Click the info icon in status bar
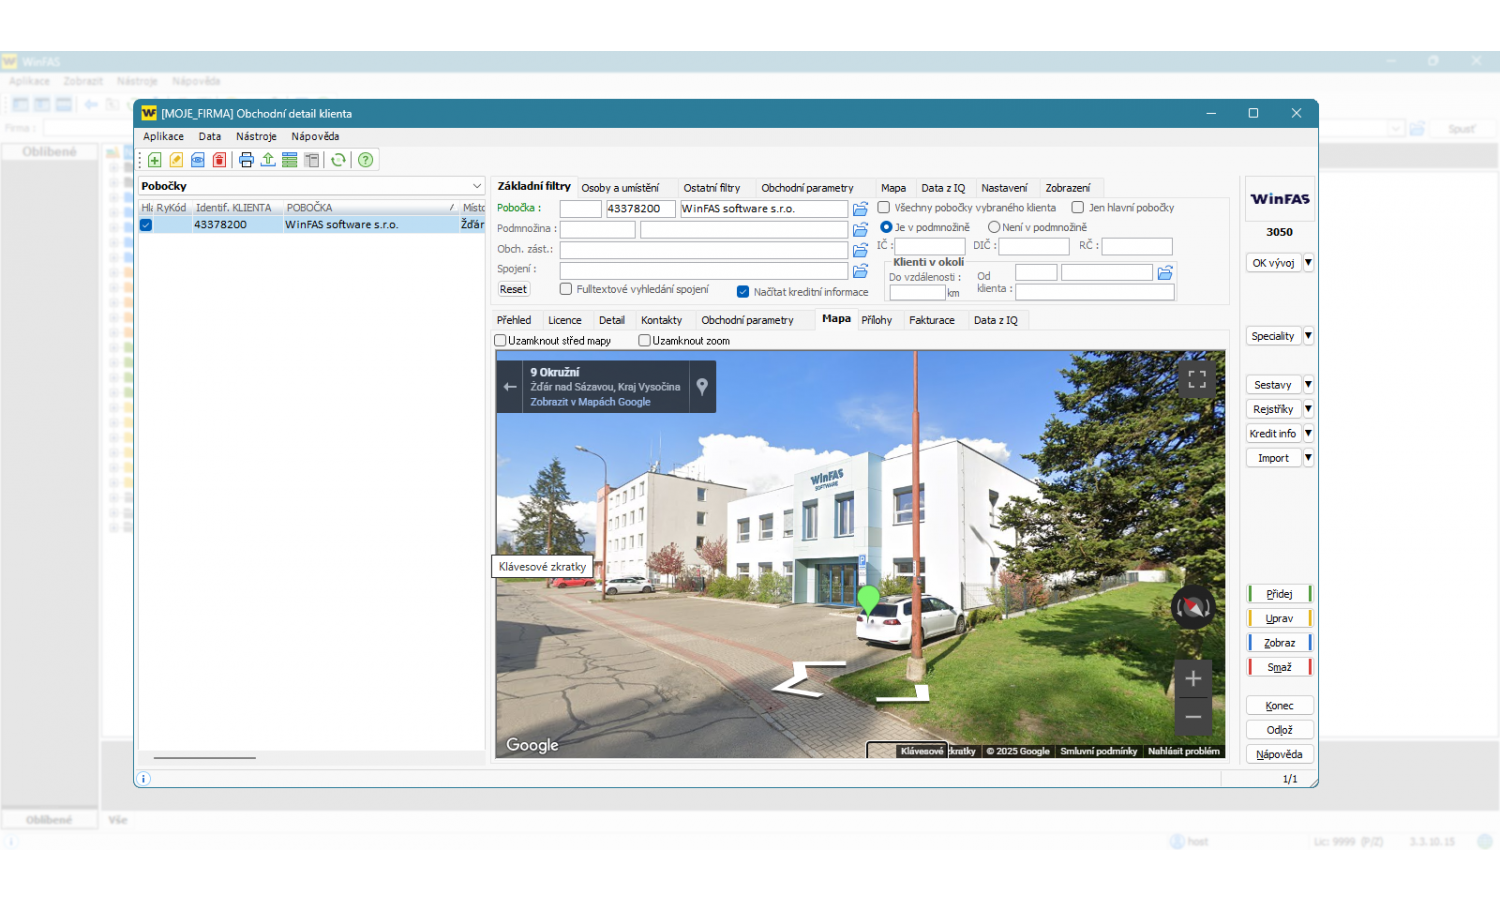Screen dimensions: 1500x900 click(144, 779)
